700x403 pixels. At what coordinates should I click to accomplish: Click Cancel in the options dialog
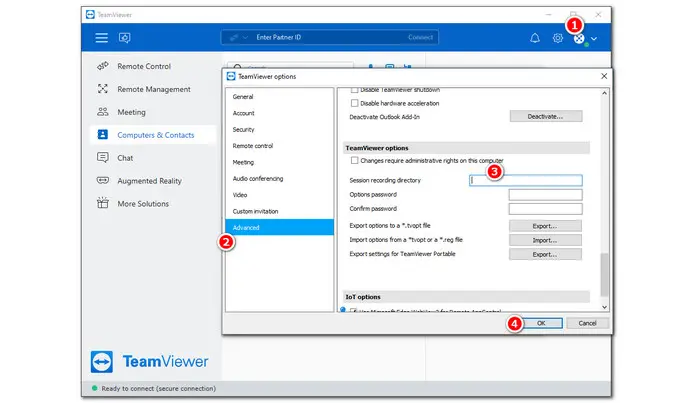click(x=587, y=323)
